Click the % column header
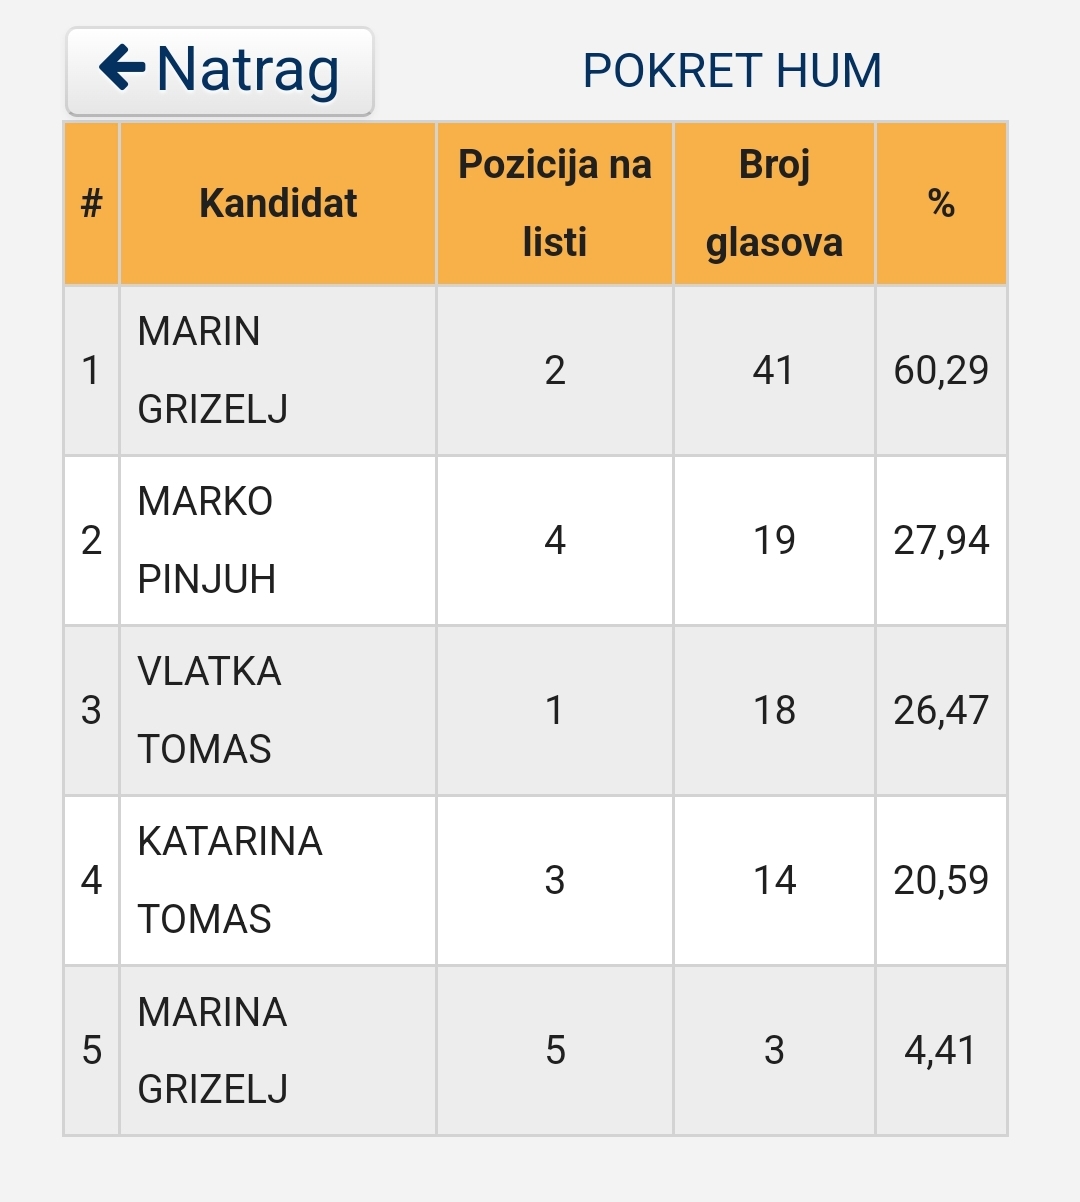 tap(941, 204)
